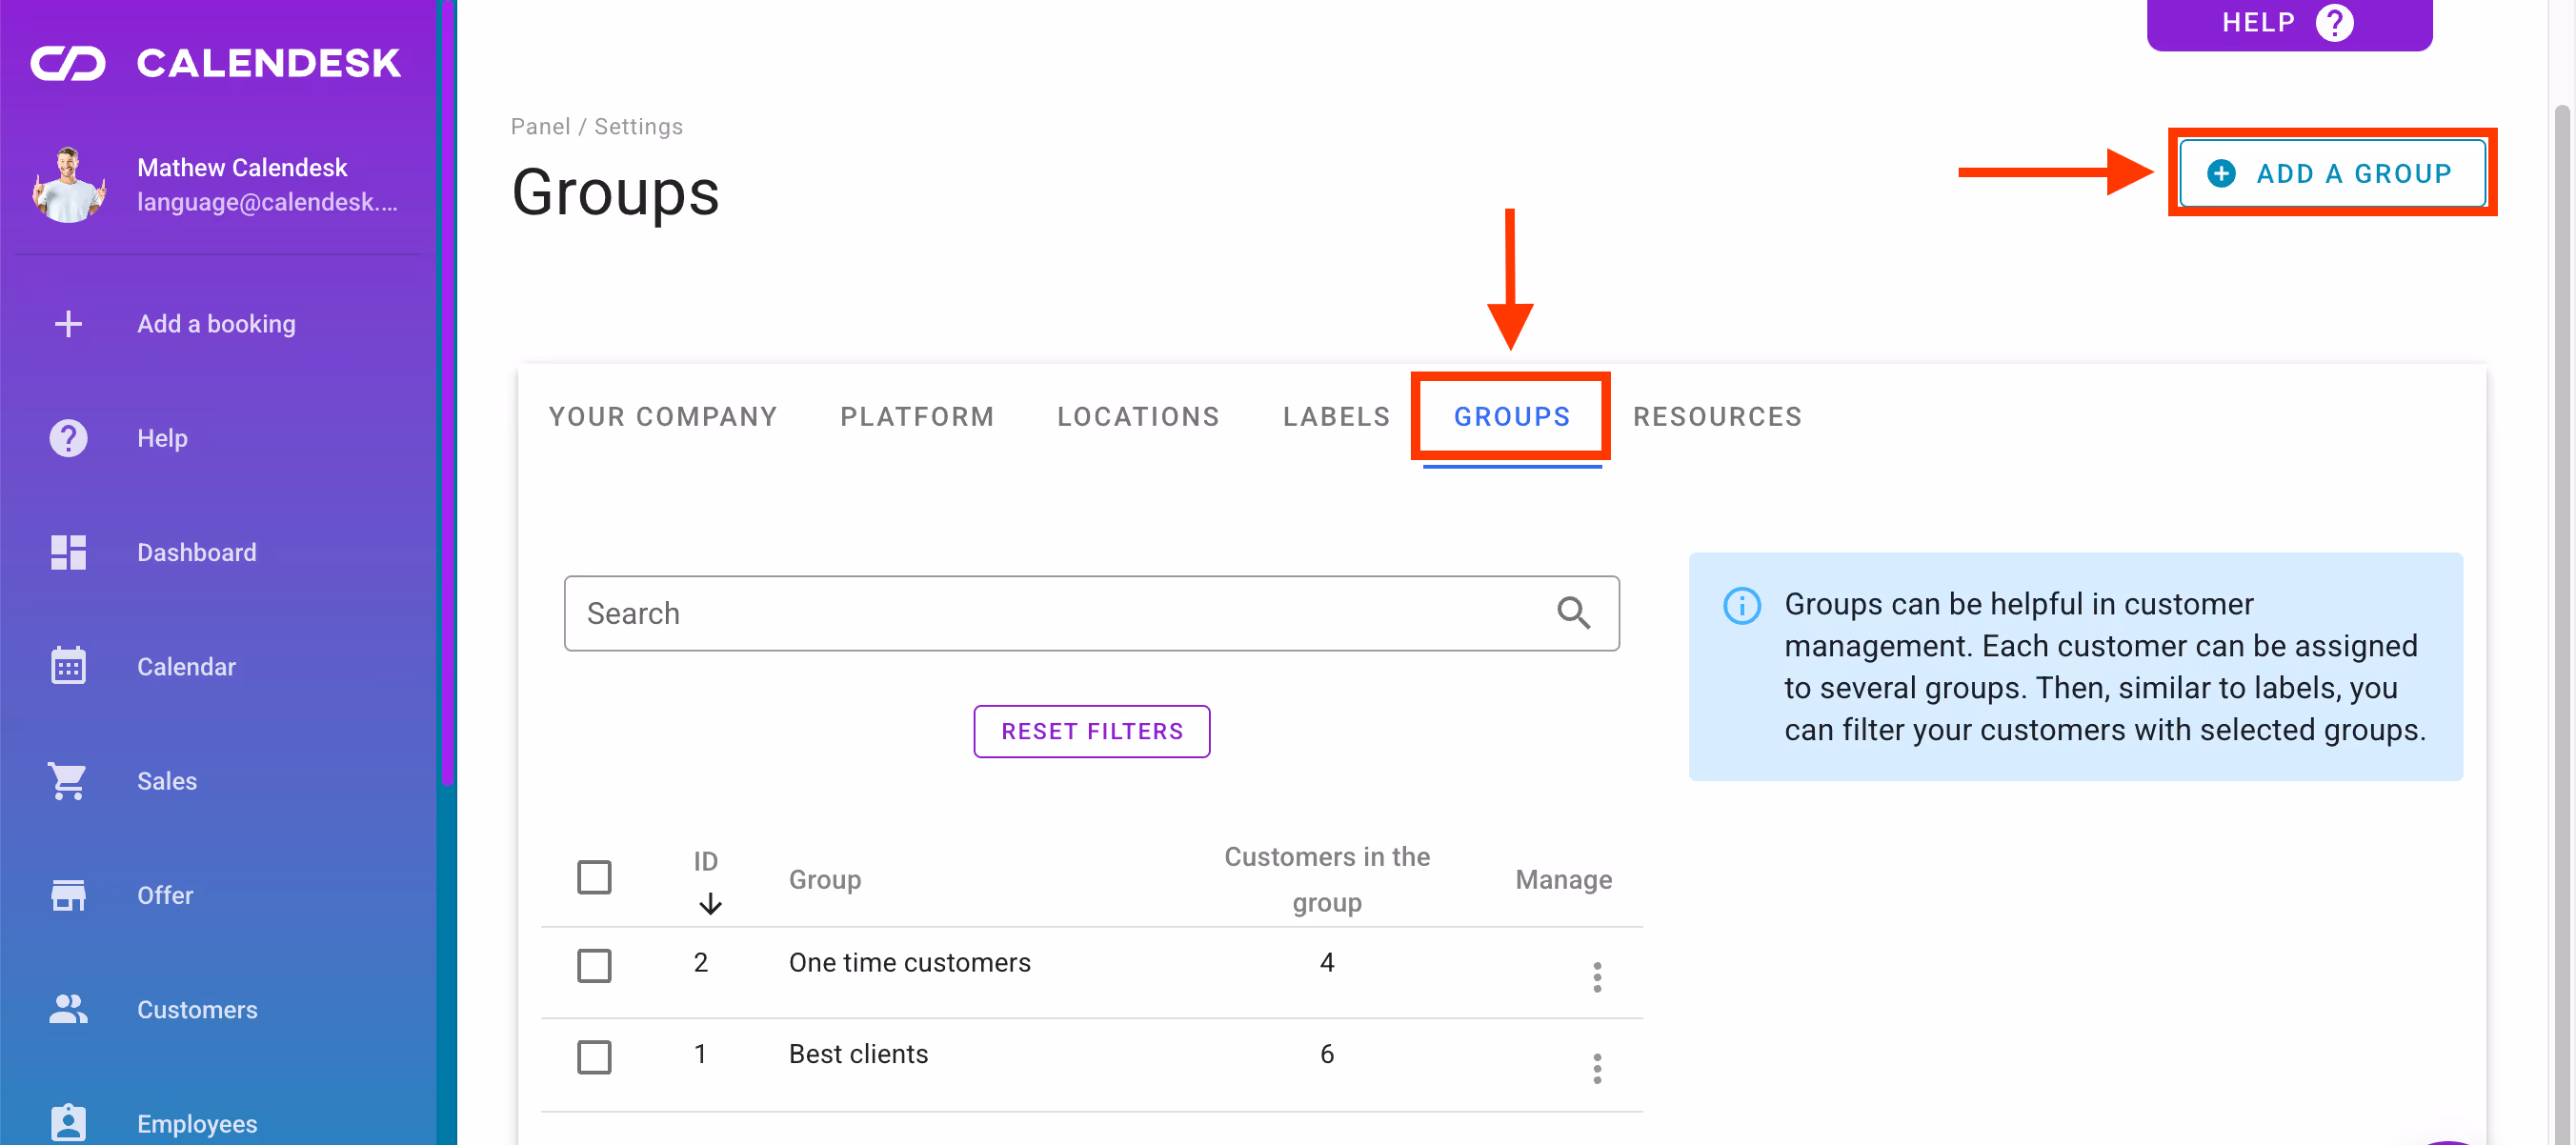The height and width of the screenshot is (1145, 2576).
Task: Open manage menu for Best clients
Action: (x=1597, y=1069)
